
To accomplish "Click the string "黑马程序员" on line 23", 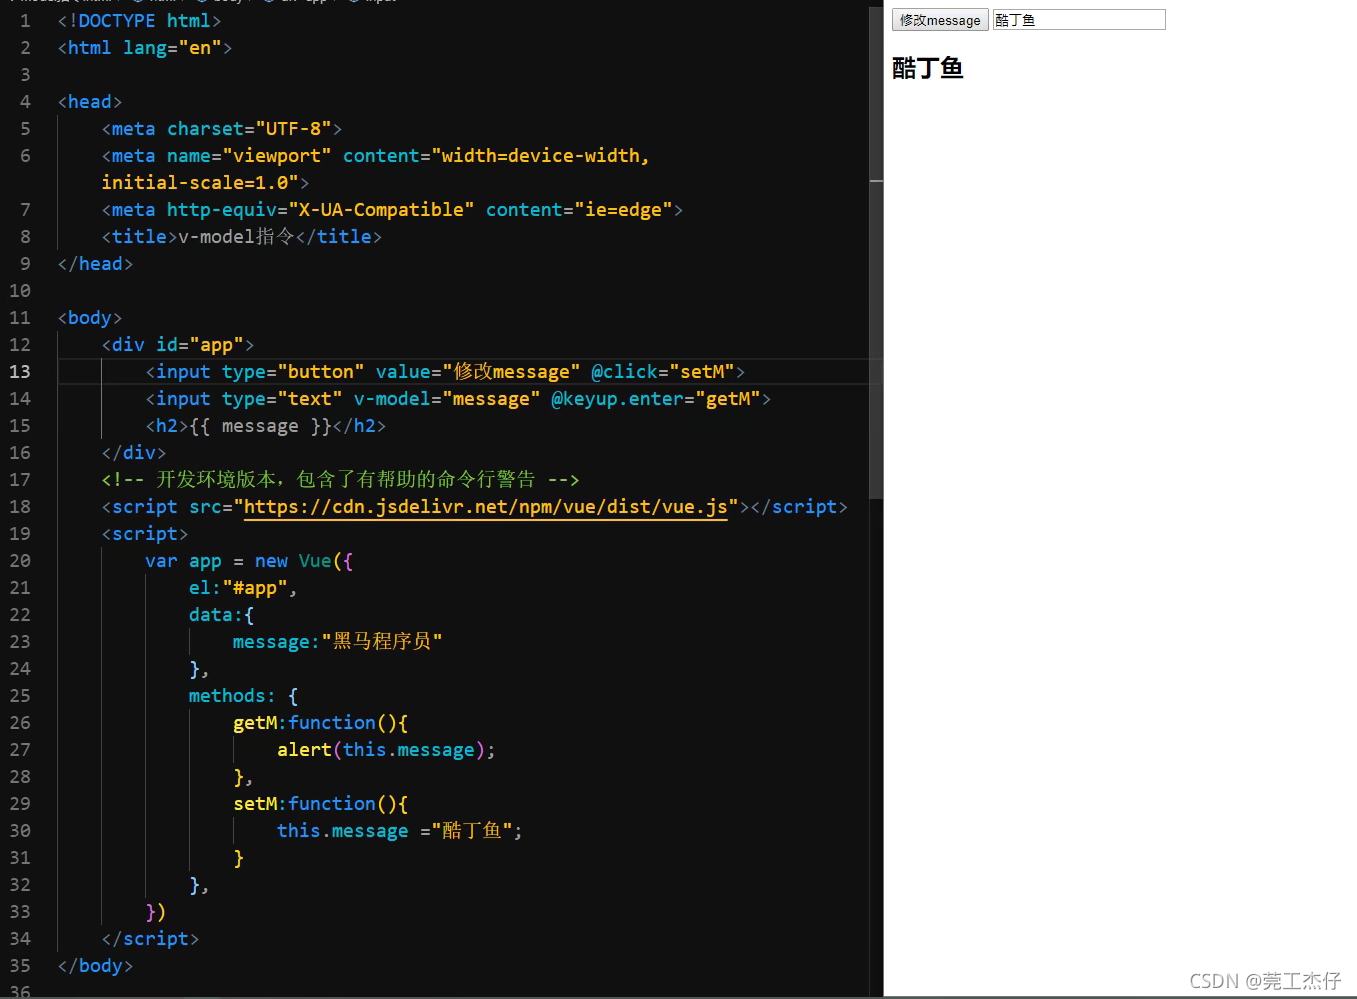I will click(381, 642).
